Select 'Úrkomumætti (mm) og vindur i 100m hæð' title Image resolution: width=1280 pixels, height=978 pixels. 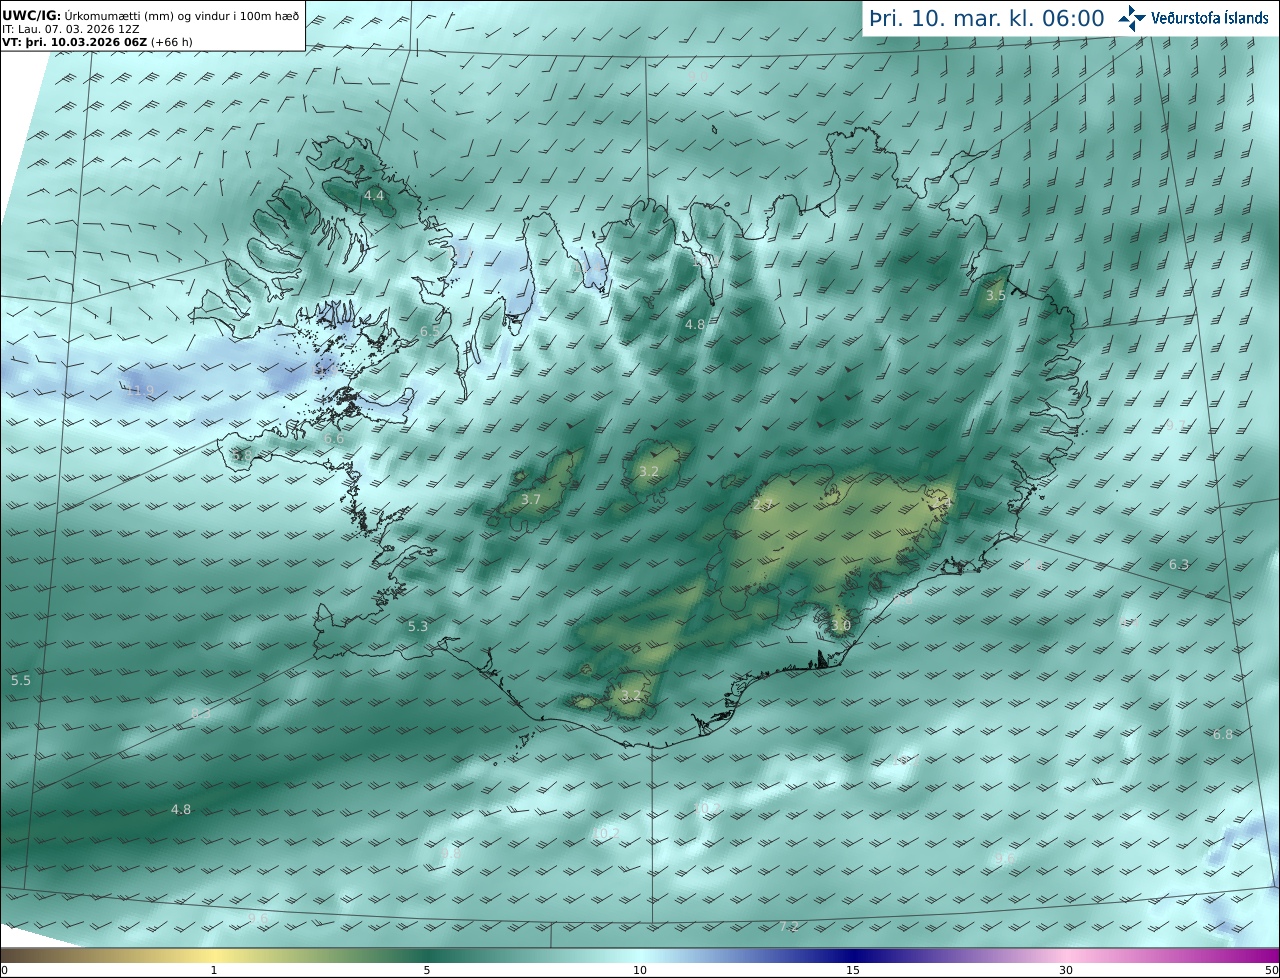click(182, 16)
